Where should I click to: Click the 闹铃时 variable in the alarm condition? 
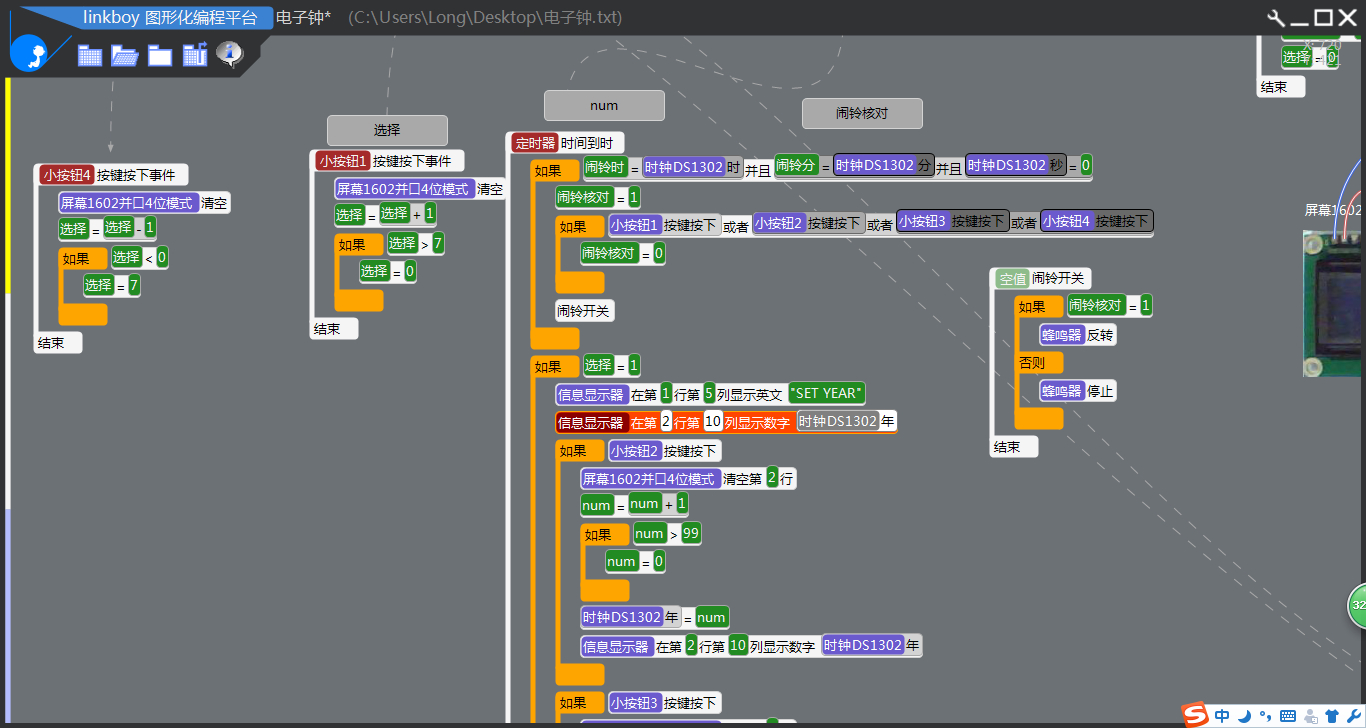click(605, 166)
